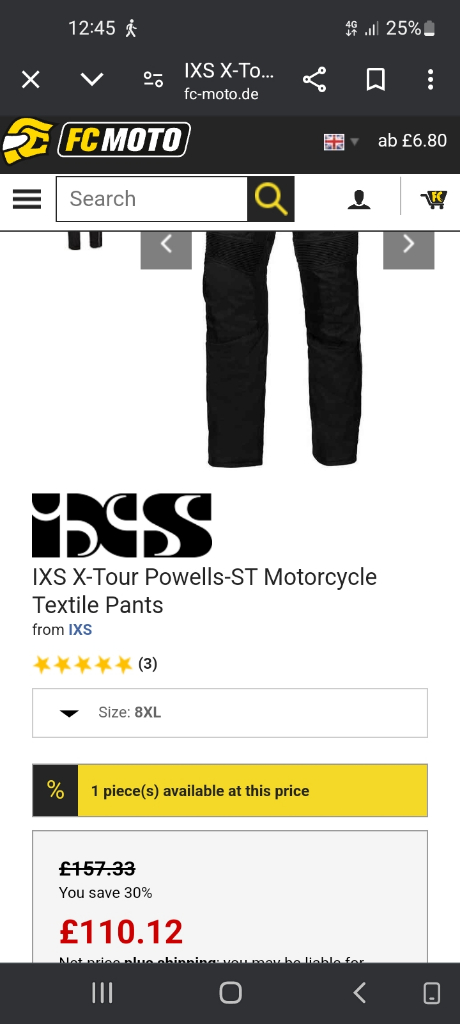Tap Android recent apps navigation button
This screenshot has width=460, height=1024.
pyautogui.click(x=102, y=993)
